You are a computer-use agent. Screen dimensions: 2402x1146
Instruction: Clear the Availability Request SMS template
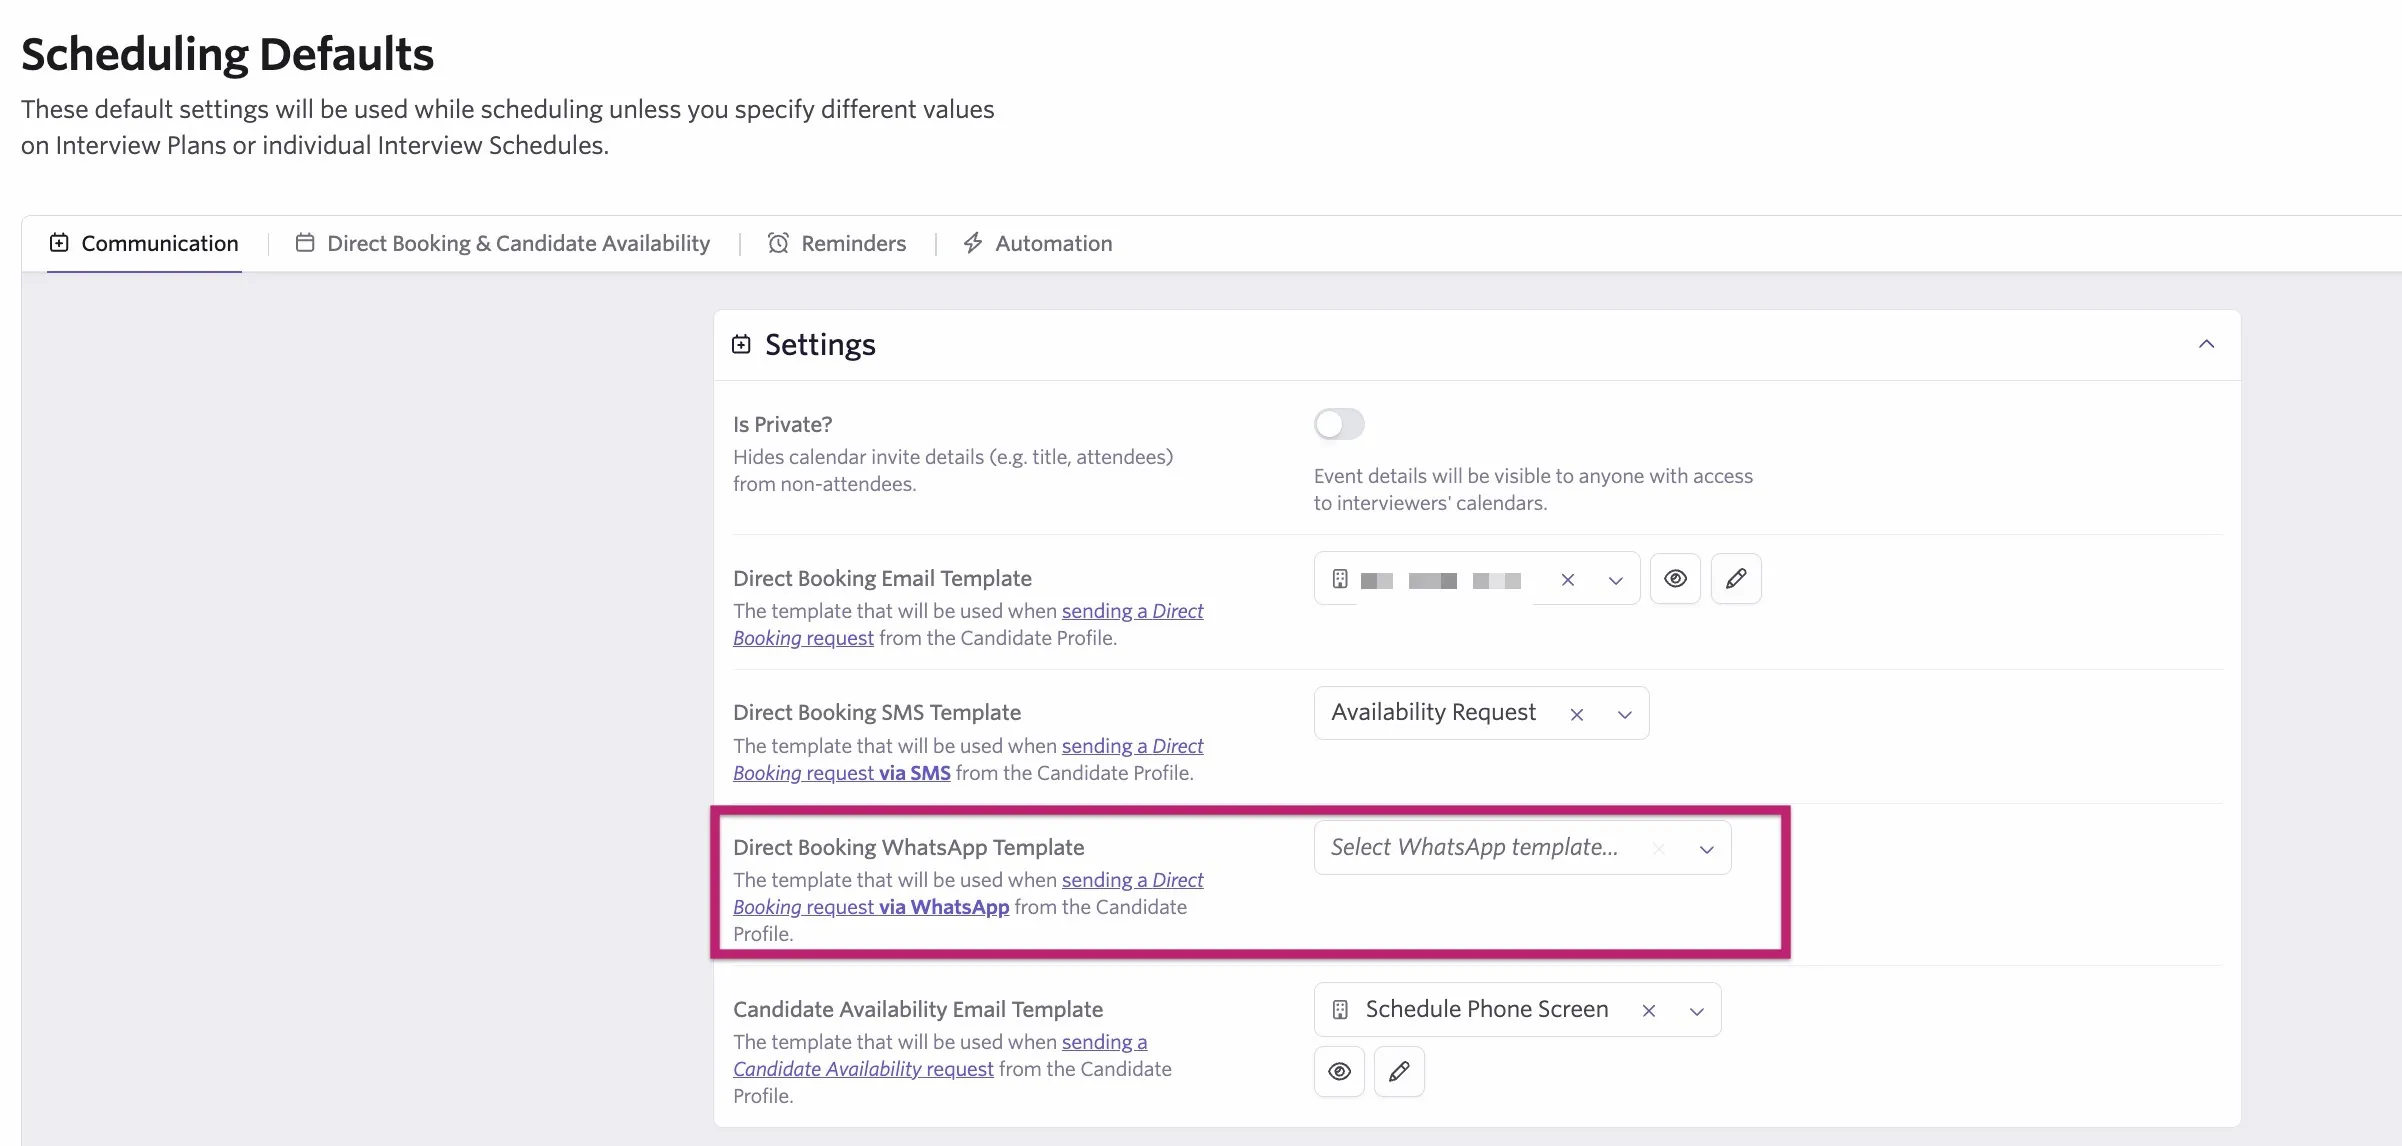click(x=1577, y=714)
